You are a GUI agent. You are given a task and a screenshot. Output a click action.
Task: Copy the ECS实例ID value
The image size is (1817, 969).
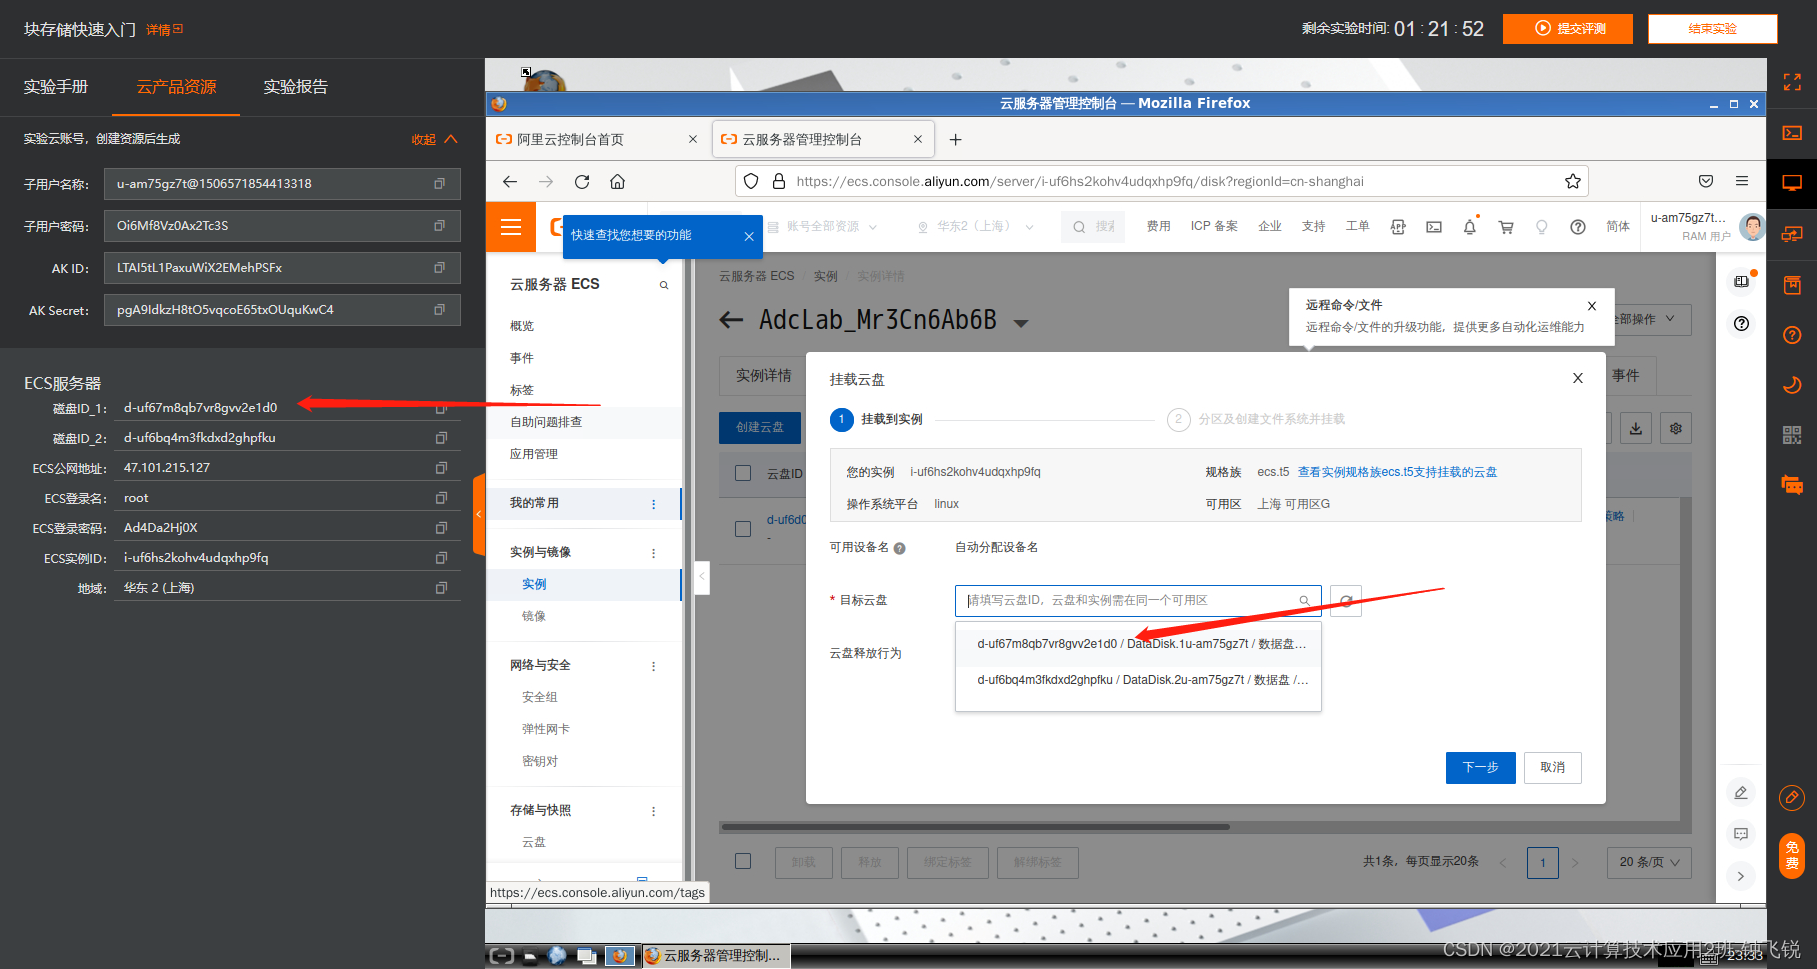[441, 558]
